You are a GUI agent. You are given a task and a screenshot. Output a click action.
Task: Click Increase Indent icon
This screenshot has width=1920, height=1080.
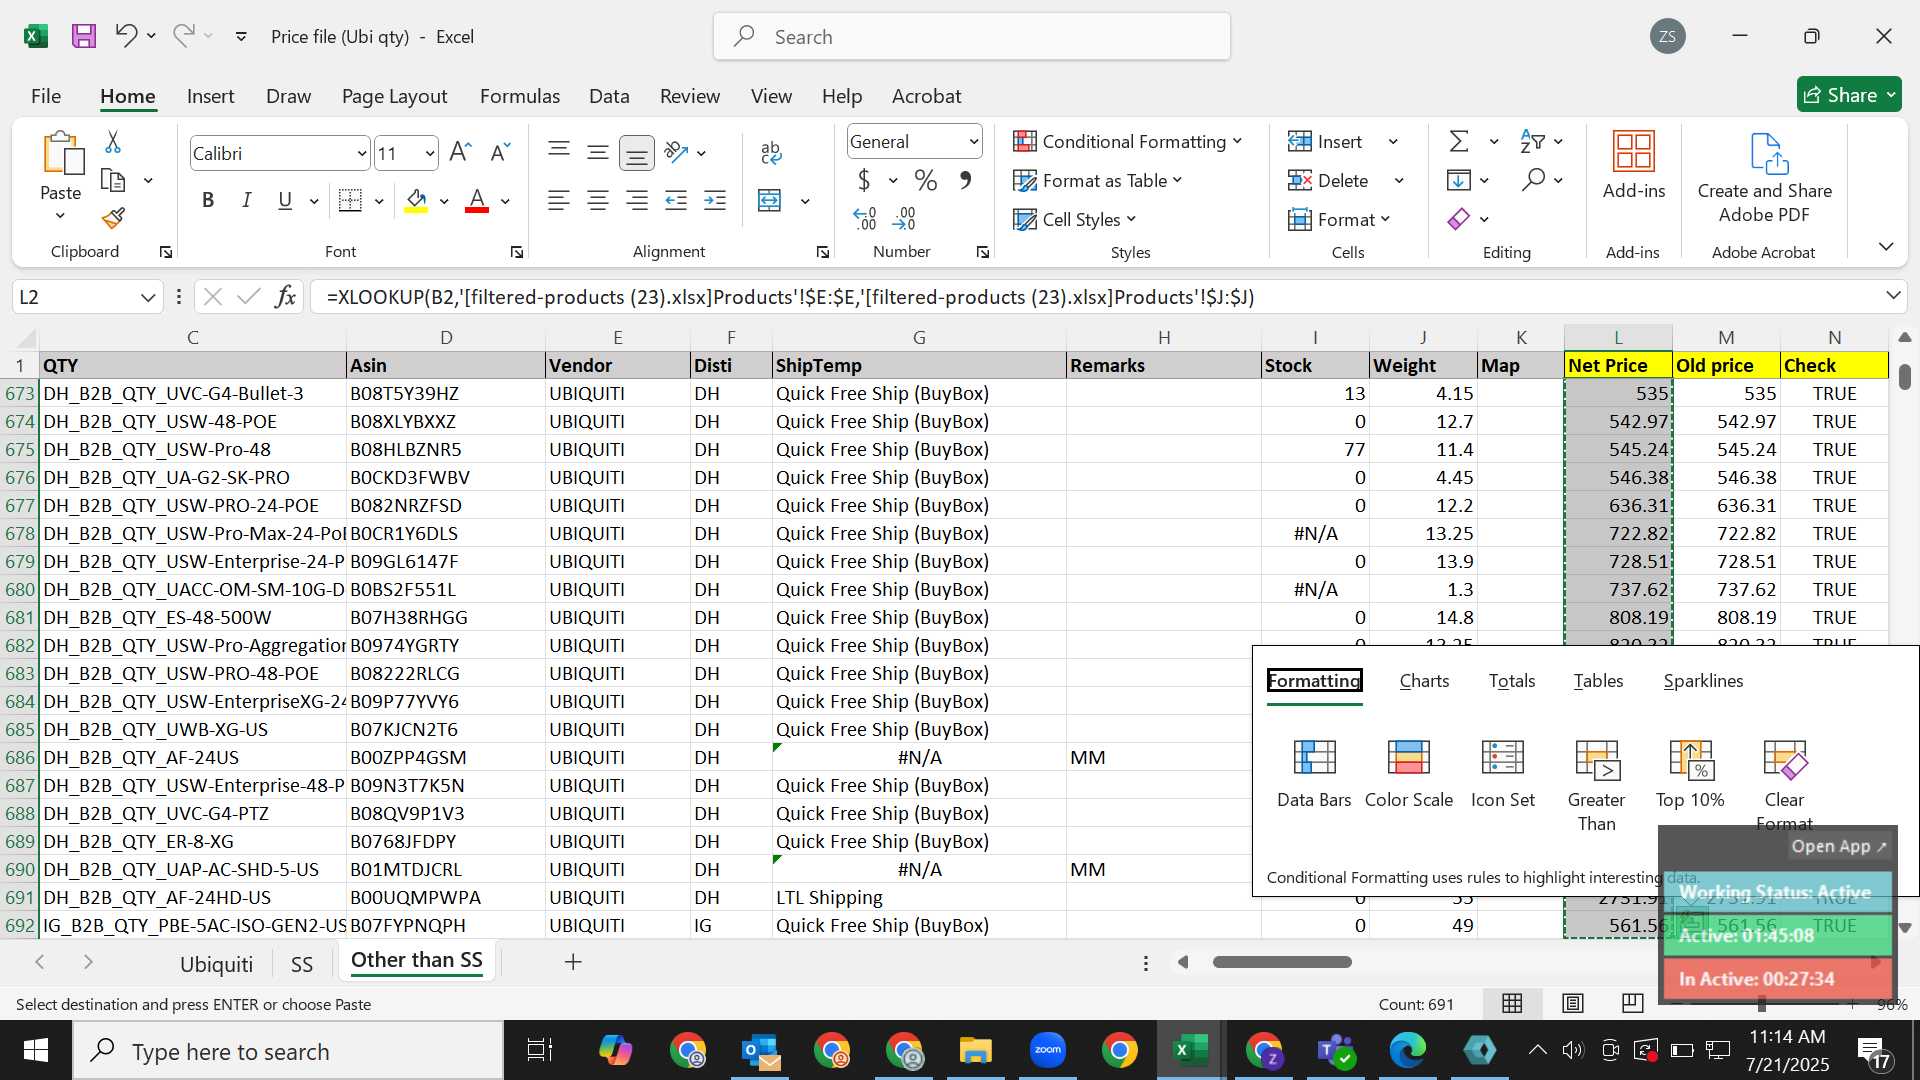(715, 201)
